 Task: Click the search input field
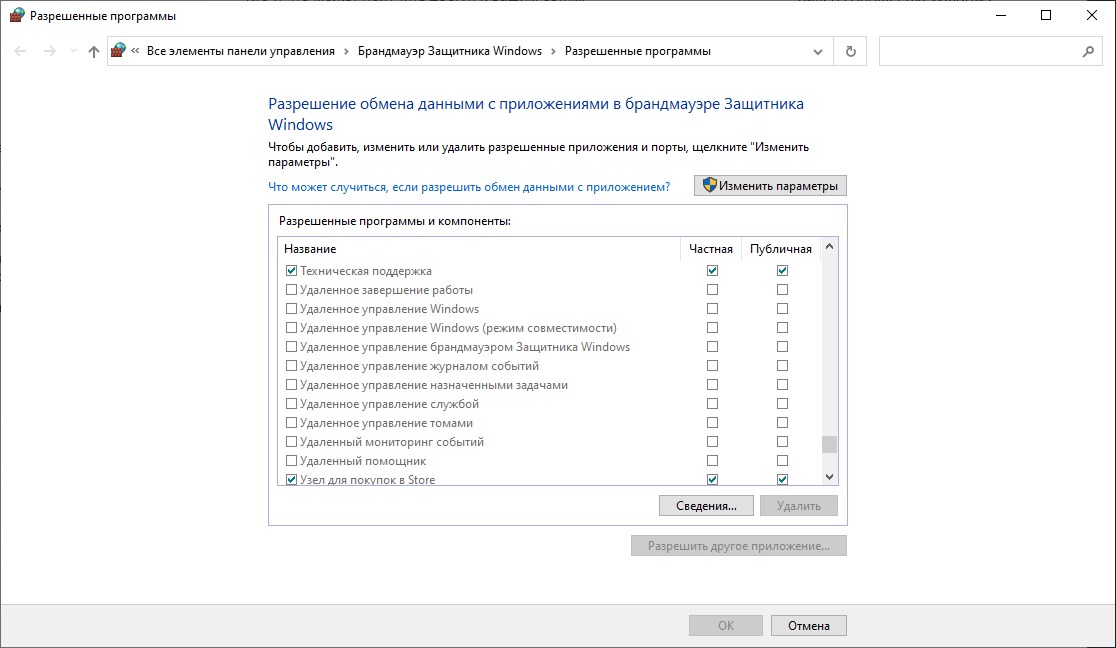tap(975, 51)
